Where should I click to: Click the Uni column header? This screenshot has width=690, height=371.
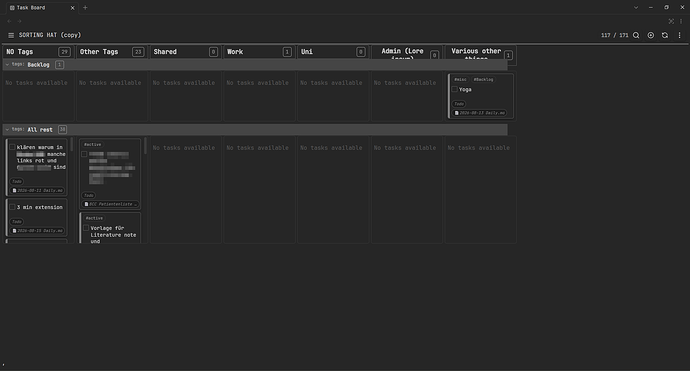333,52
